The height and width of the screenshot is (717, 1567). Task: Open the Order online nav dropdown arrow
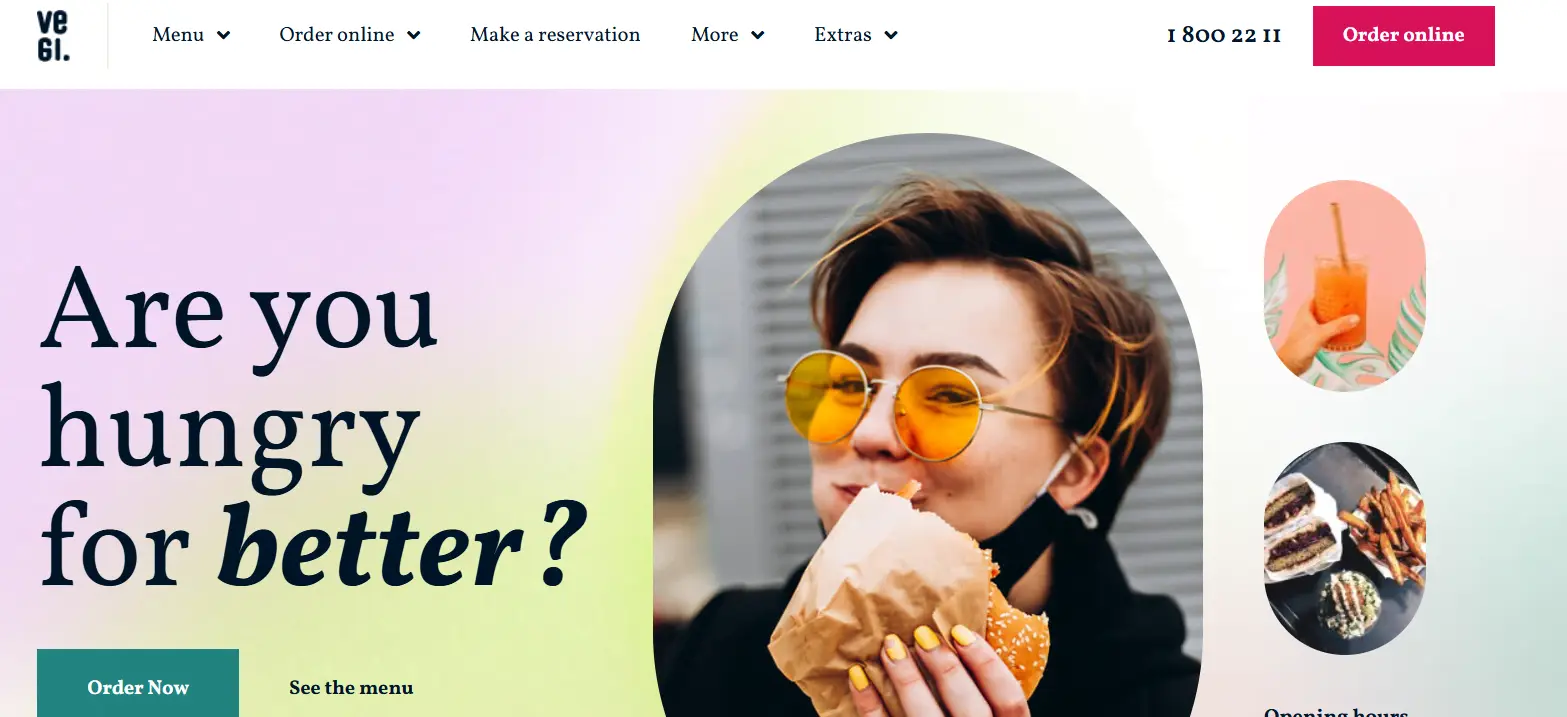pyautogui.click(x=413, y=35)
